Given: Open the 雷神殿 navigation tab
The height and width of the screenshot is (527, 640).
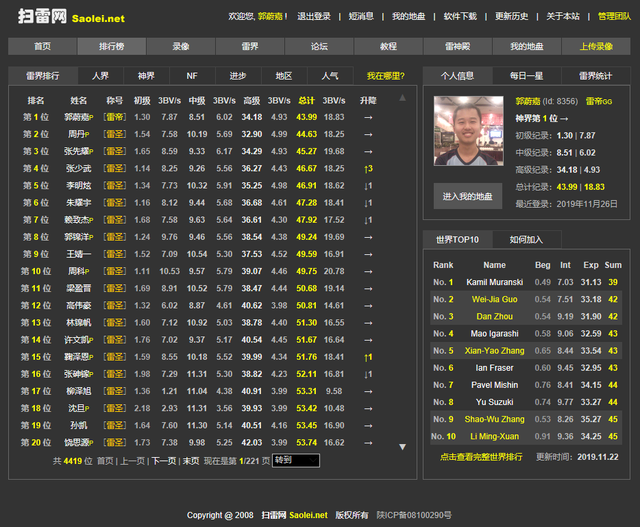Looking at the screenshot, I should click(x=458, y=46).
